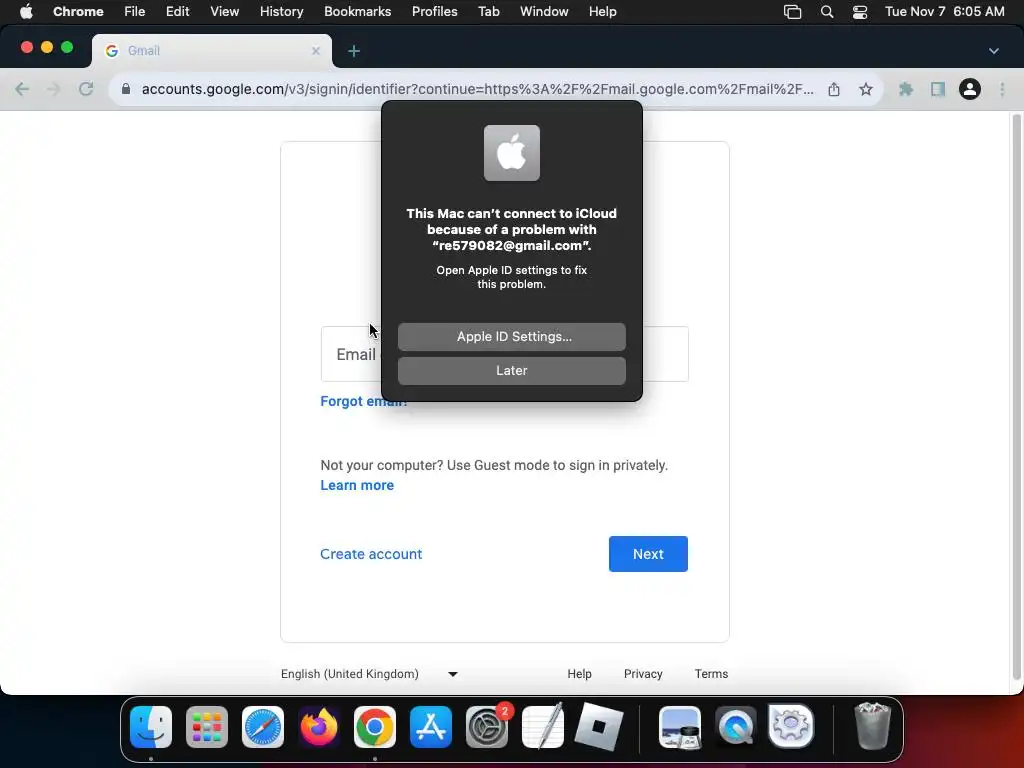The width and height of the screenshot is (1024, 768).
Task: Launch Roblox from the Dock
Action: 599,727
